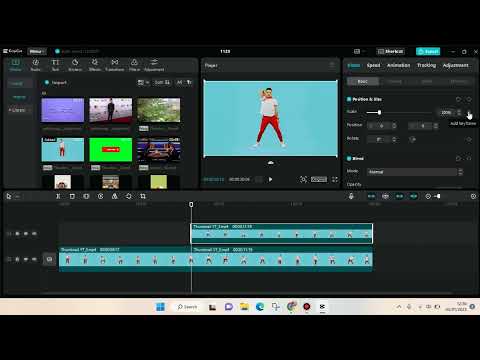The width and height of the screenshot is (480, 360).
Task: Switch to the Speed tab
Action: [x=373, y=65]
